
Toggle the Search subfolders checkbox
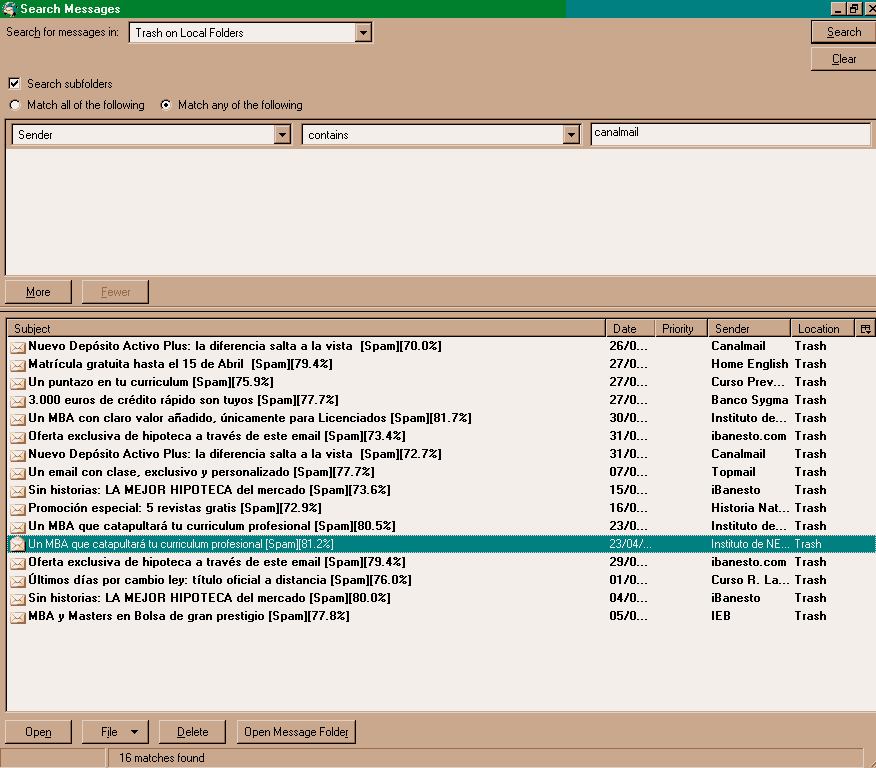point(15,84)
